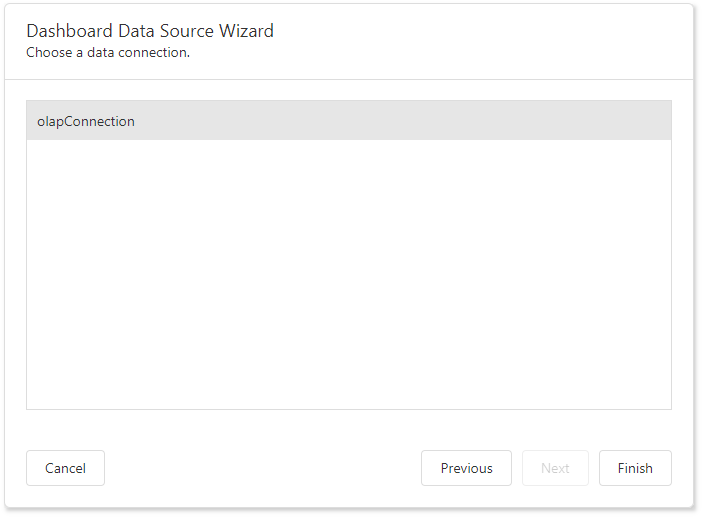Click the greyed-out Next in the footer
The height and width of the screenshot is (517, 702).
click(555, 468)
